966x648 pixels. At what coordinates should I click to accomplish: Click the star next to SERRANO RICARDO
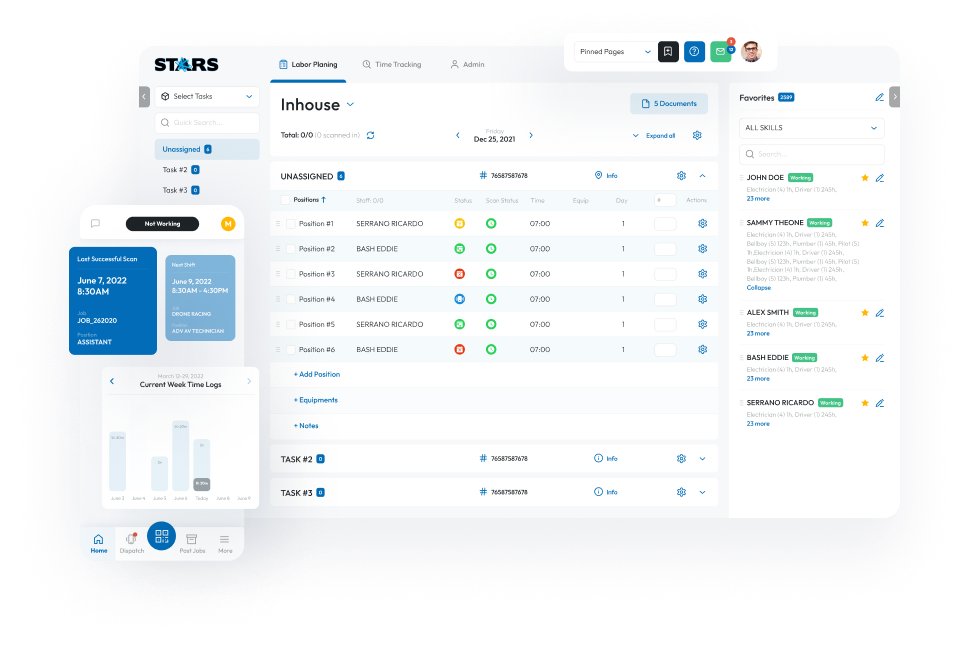pos(865,403)
